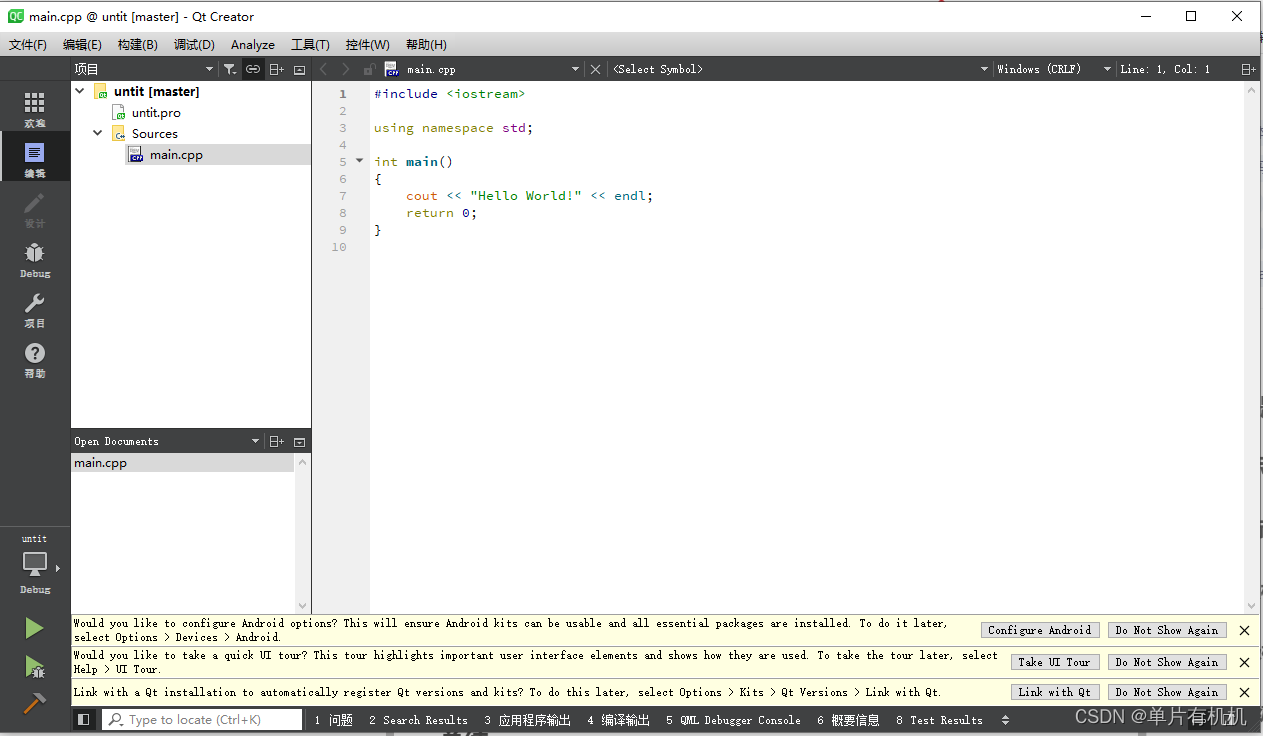Screen dimensions: 1263x736
Task: Dismiss the Link with Qt info bar
Action: pyautogui.click(x=1244, y=692)
